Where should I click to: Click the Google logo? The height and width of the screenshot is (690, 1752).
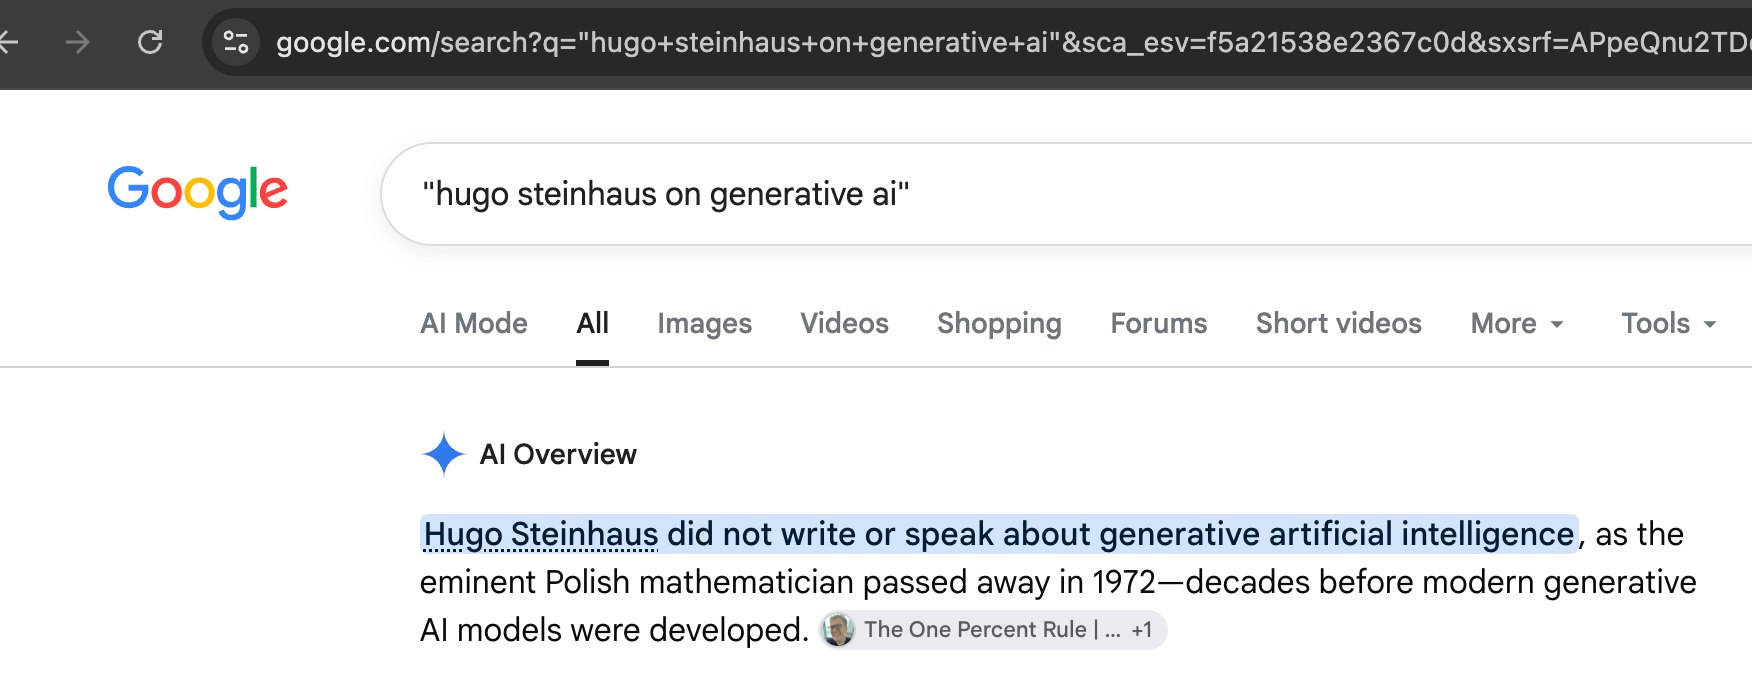tap(198, 192)
